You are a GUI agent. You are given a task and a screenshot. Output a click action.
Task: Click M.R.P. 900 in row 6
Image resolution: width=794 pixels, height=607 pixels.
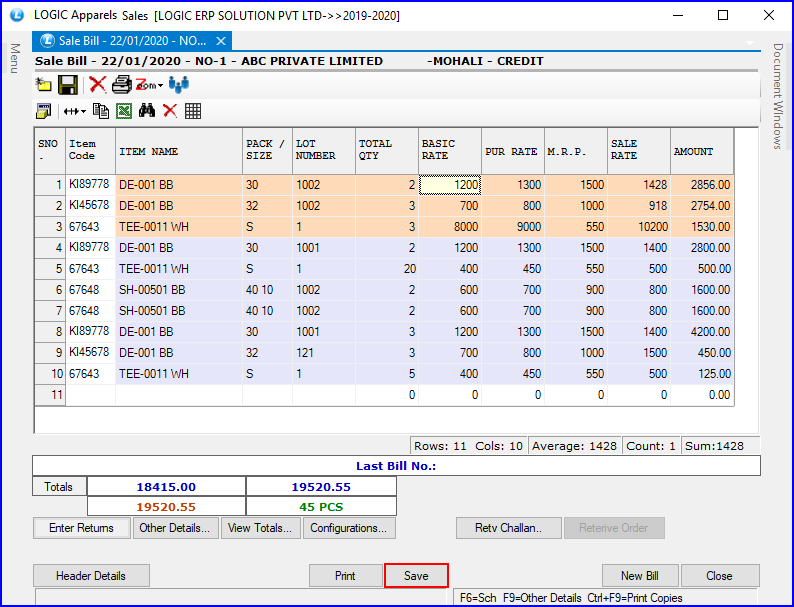click(x=576, y=290)
